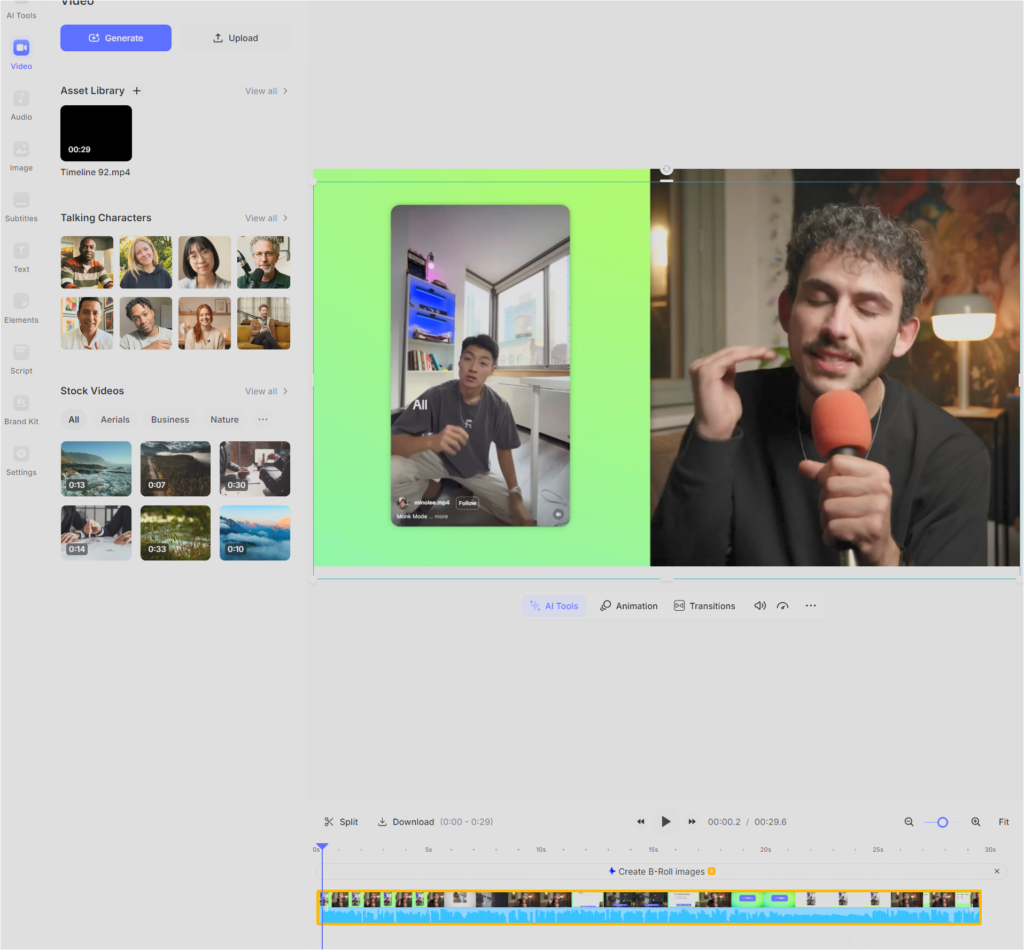Screen dimensions: 1024x950
Task: Open the Subtitles panel in sidebar
Action: (21, 206)
